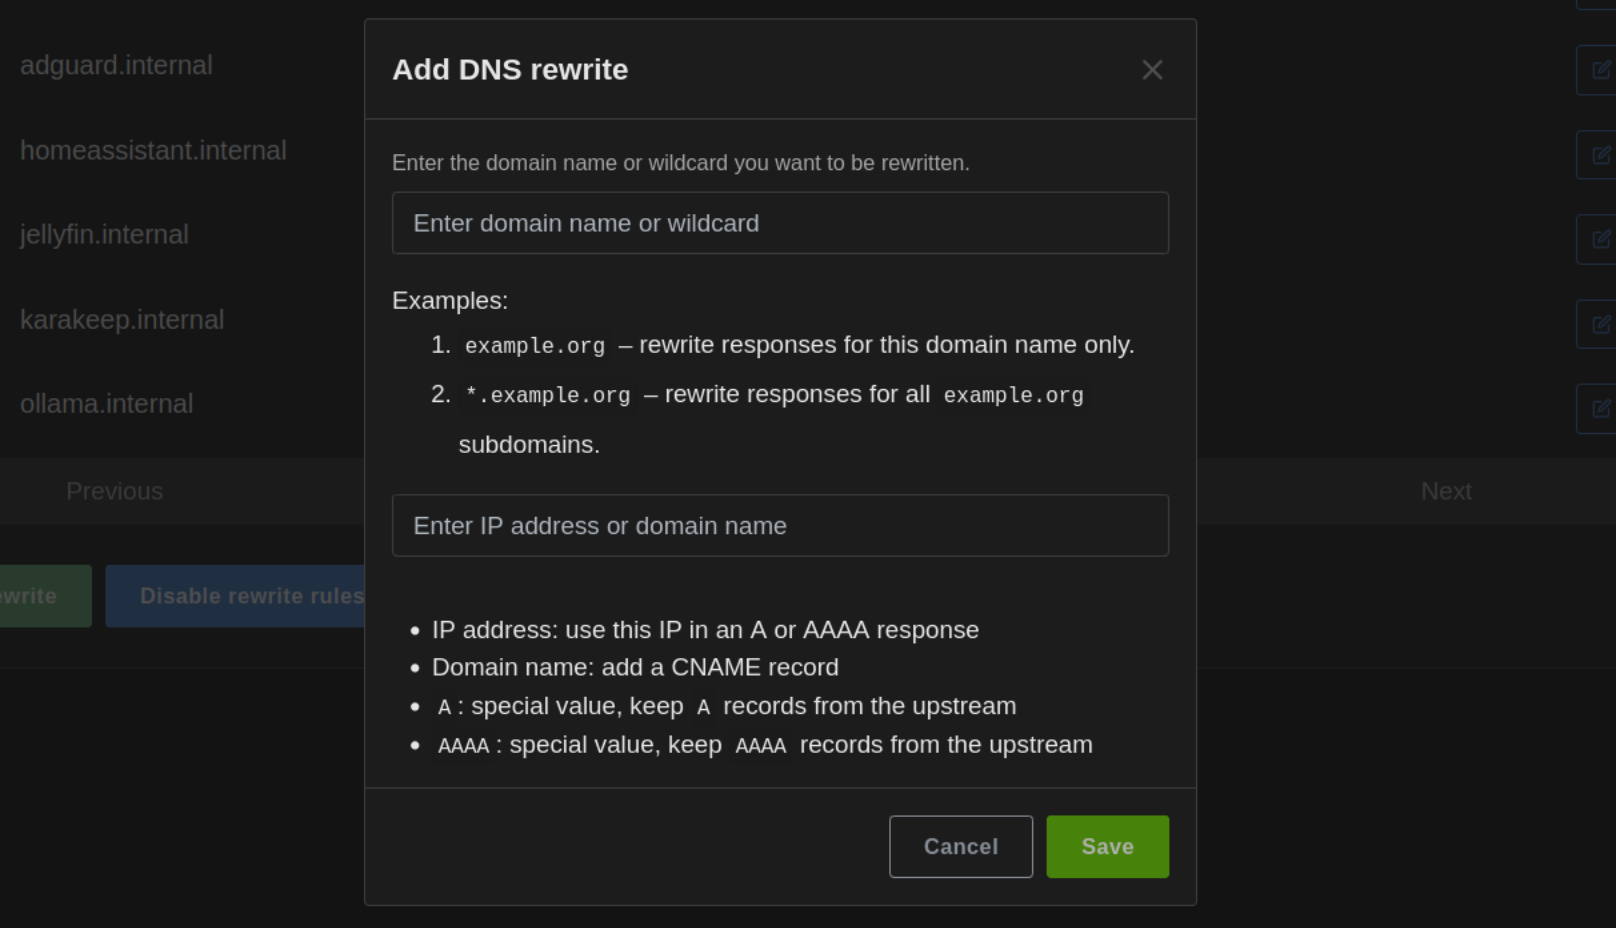Edit the homeassistant.internal rewrite entry
Viewport: 1616px width, 928px height.
click(1598, 155)
